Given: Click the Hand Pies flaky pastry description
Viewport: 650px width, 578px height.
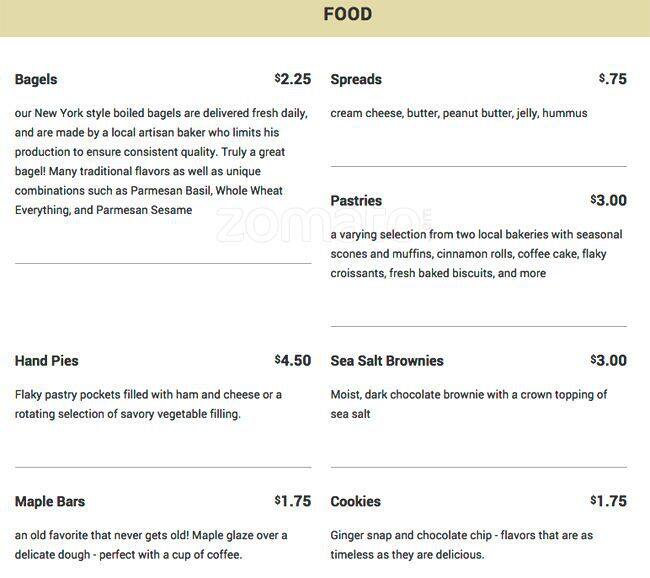Looking at the screenshot, I should point(148,404).
